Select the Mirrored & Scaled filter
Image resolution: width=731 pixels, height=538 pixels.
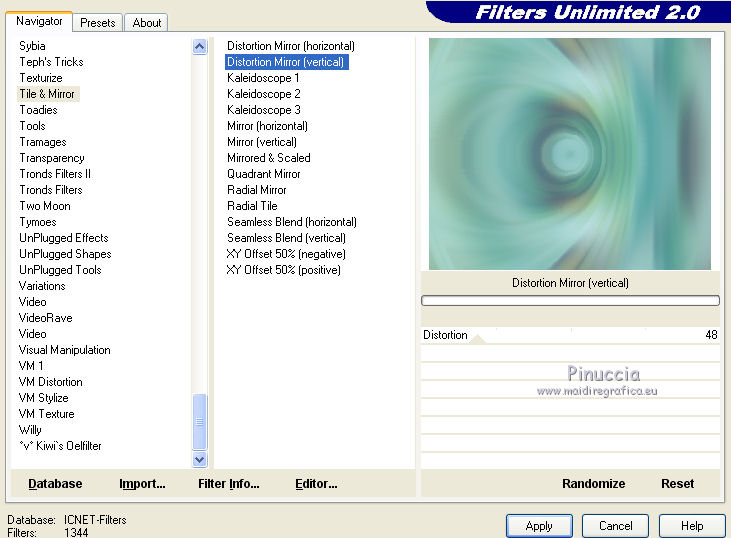click(269, 158)
